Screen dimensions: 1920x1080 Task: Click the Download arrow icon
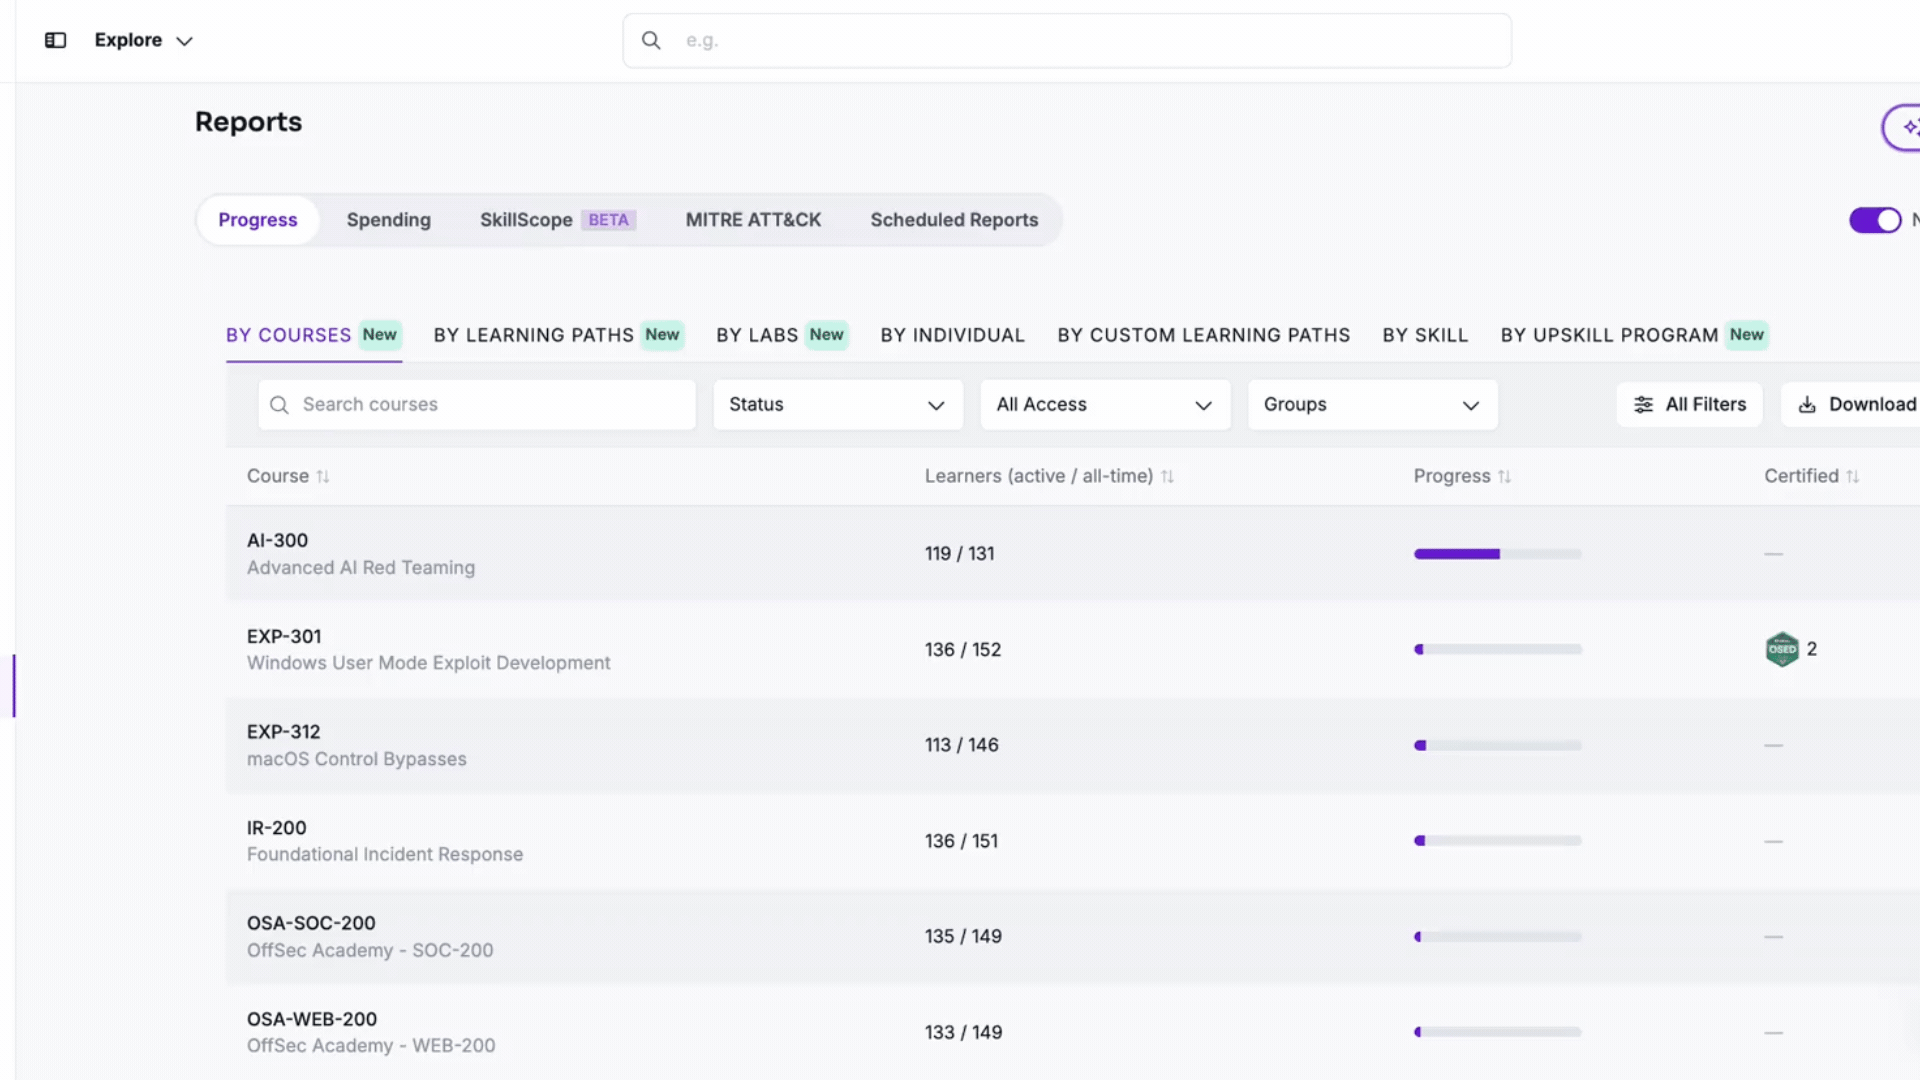tap(1807, 405)
